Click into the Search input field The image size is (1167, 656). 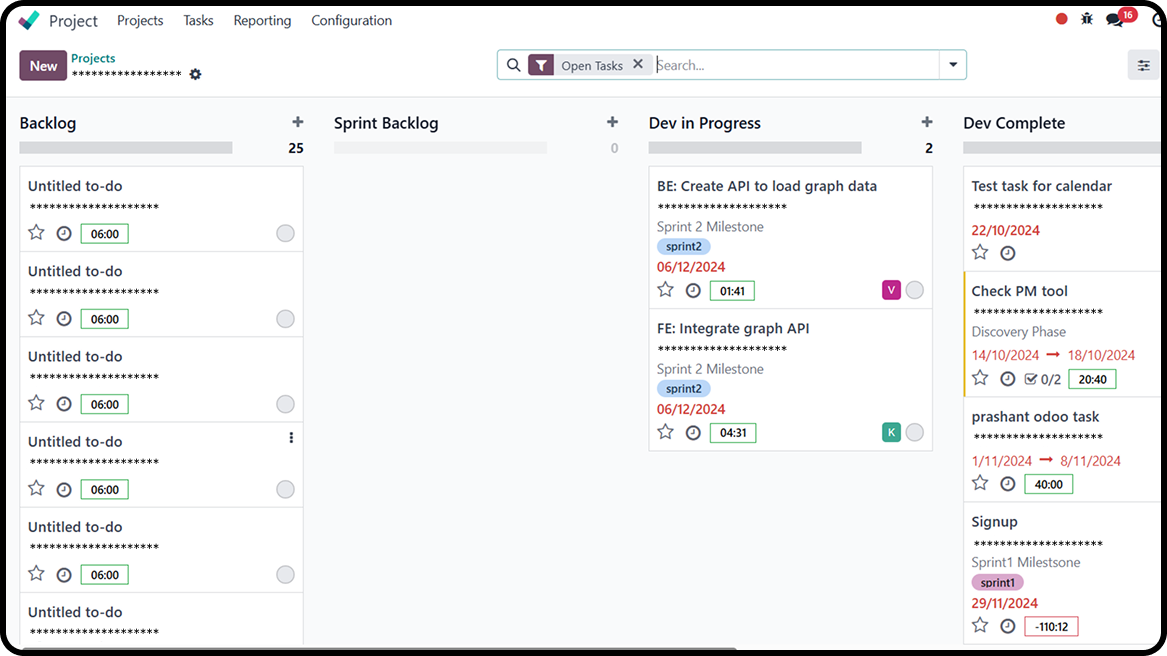(x=795, y=65)
